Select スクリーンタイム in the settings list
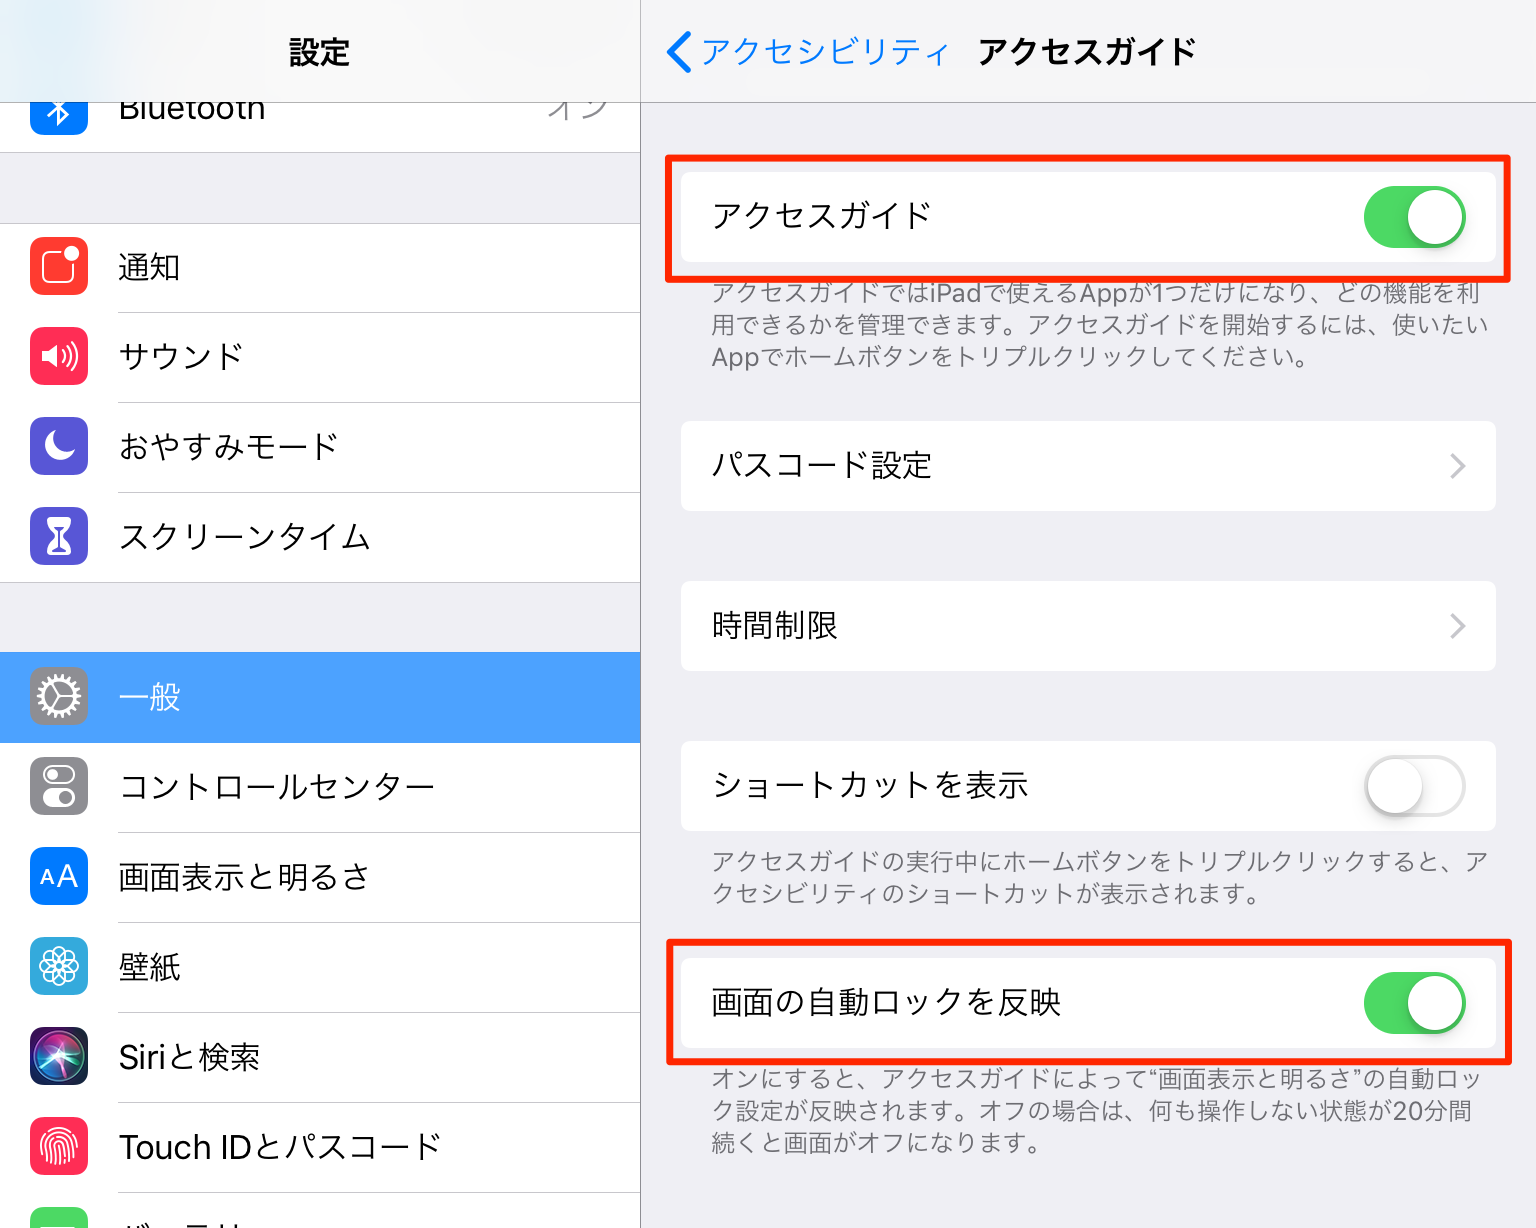1536x1228 pixels. (245, 537)
